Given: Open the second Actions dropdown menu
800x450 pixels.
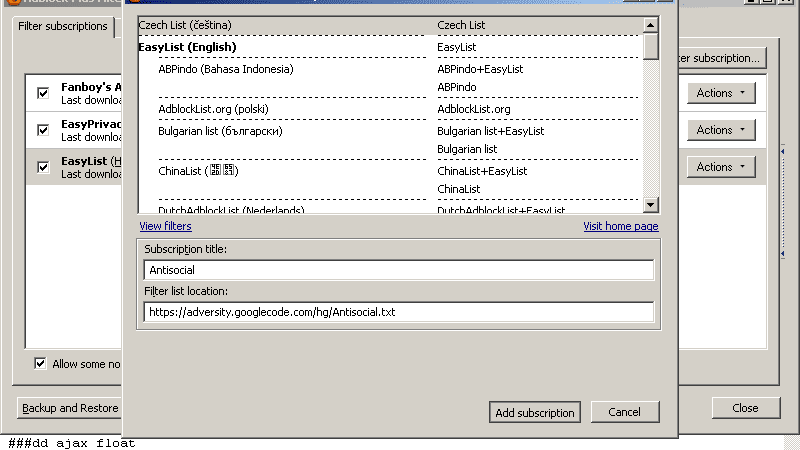Looking at the screenshot, I should tap(720, 130).
